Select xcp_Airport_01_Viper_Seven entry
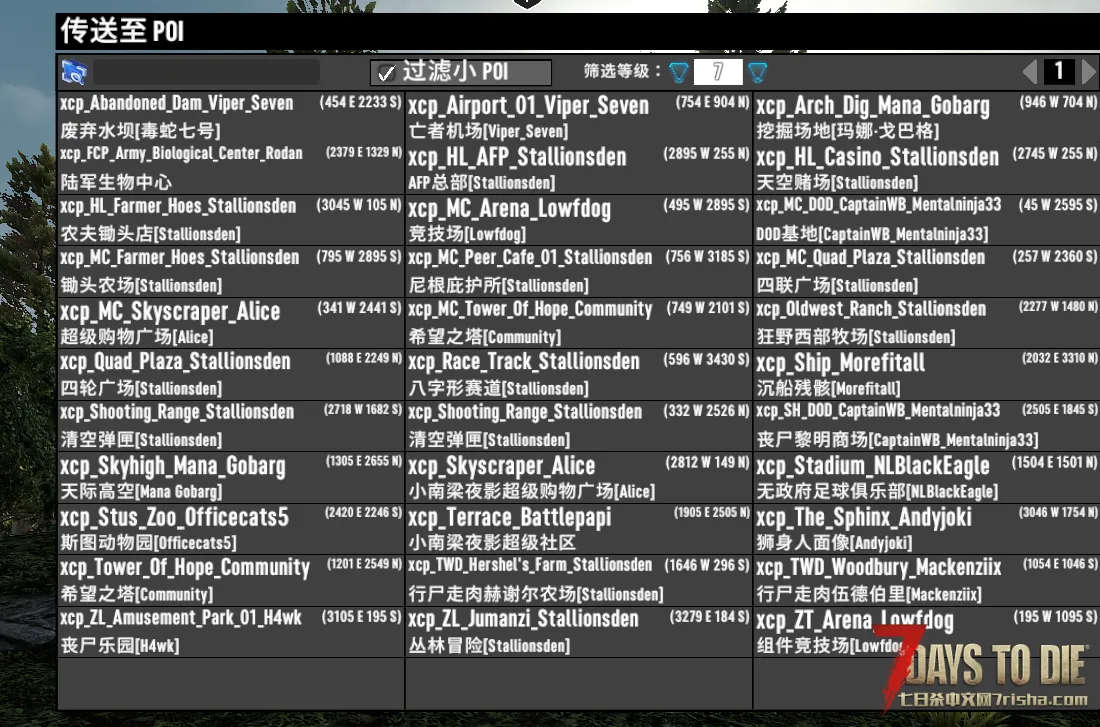The height and width of the screenshot is (727, 1100). pyautogui.click(x=579, y=117)
